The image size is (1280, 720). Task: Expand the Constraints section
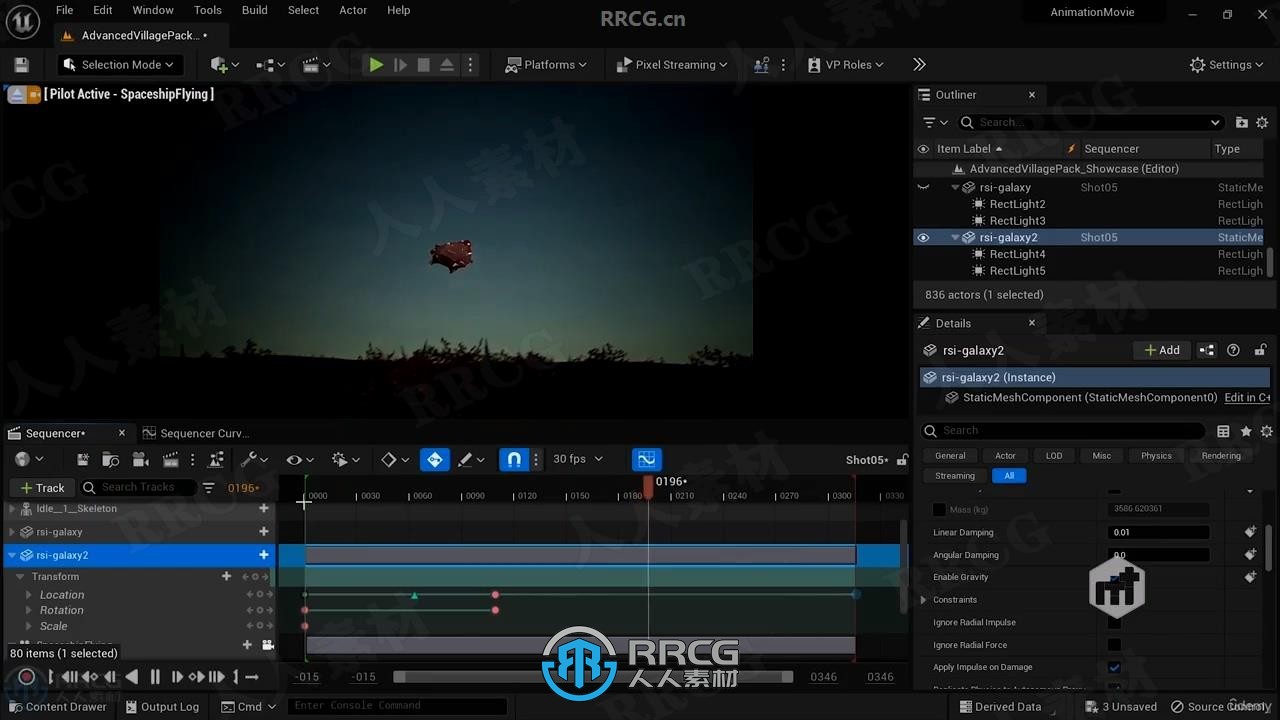point(923,600)
